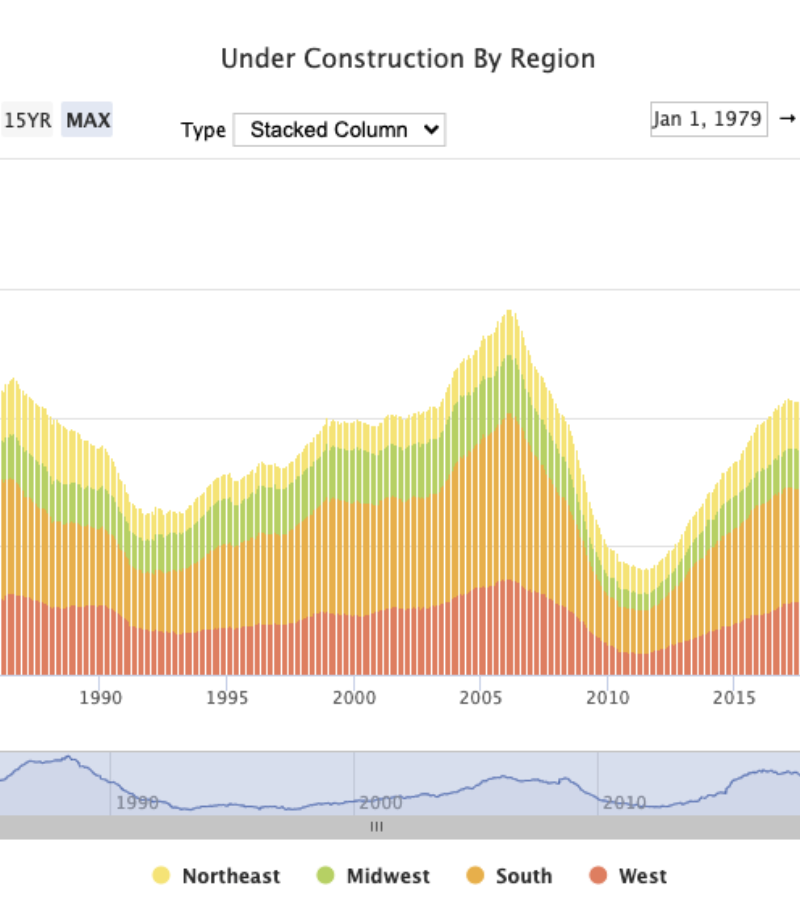Click the 2000 mark in the navigator

pyautogui.click(x=380, y=802)
